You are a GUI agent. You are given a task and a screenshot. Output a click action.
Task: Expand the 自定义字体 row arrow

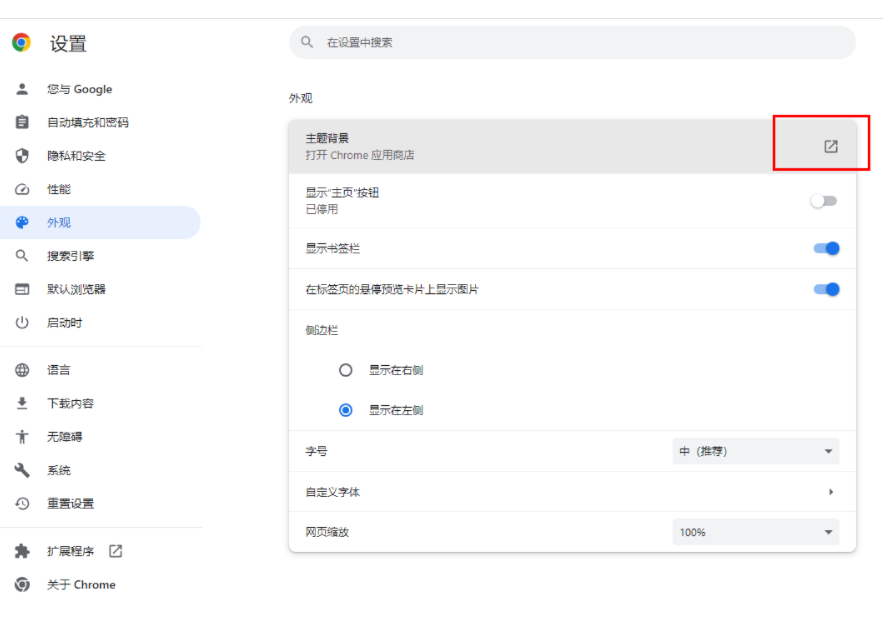click(830, 492)
